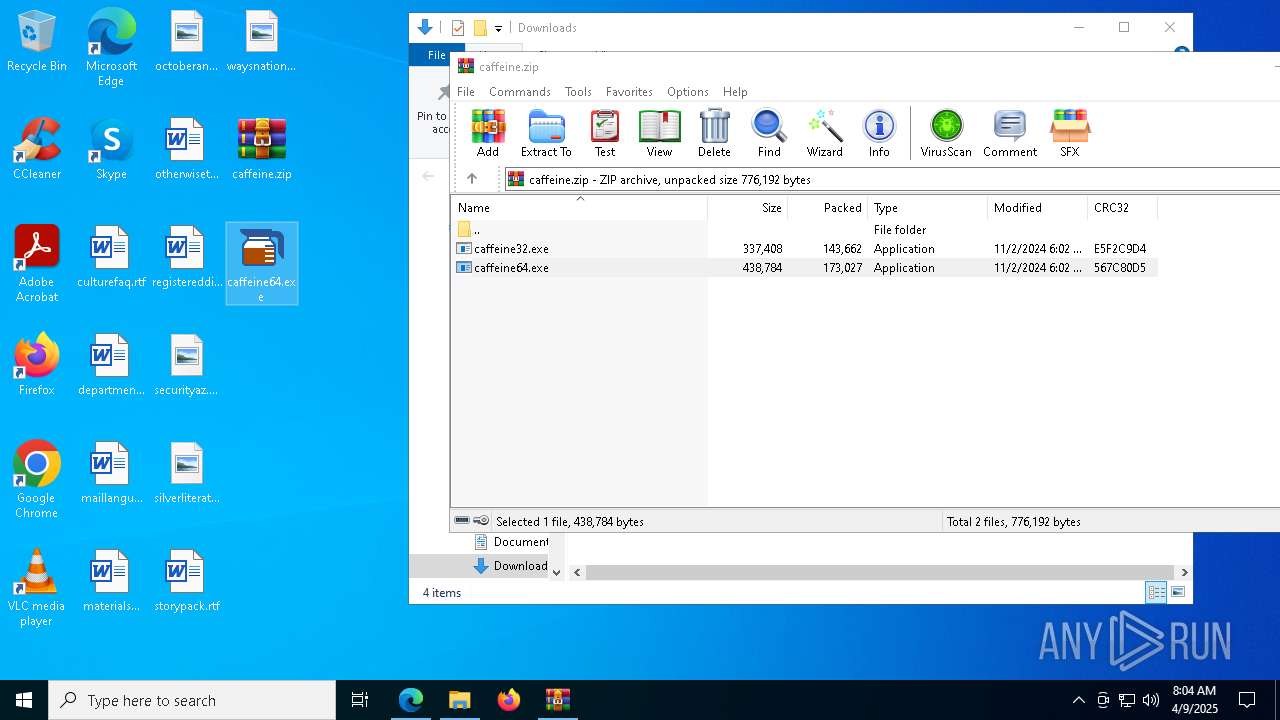The width and height of the screenshot is (1280, 720).
Task: Select Microsoft Edge desktop shortcut
Action: pyautogui.click(x=111, y=47)
